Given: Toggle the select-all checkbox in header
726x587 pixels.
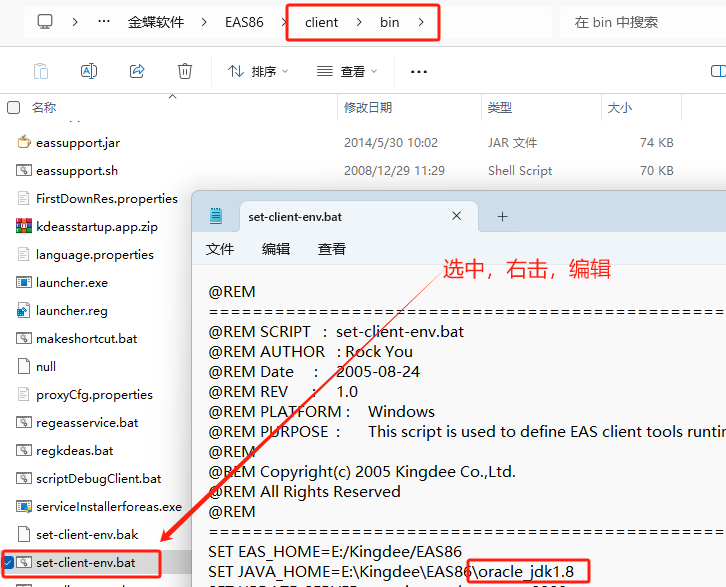Looking at the screenshot, I should (14, 107).
